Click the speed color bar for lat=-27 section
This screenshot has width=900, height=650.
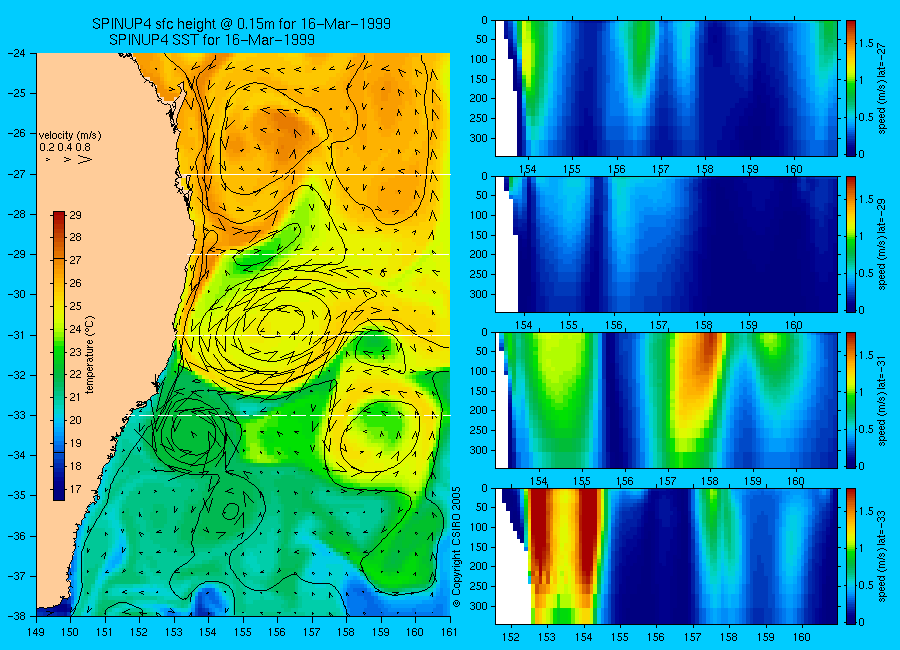(x=851, y=88)
